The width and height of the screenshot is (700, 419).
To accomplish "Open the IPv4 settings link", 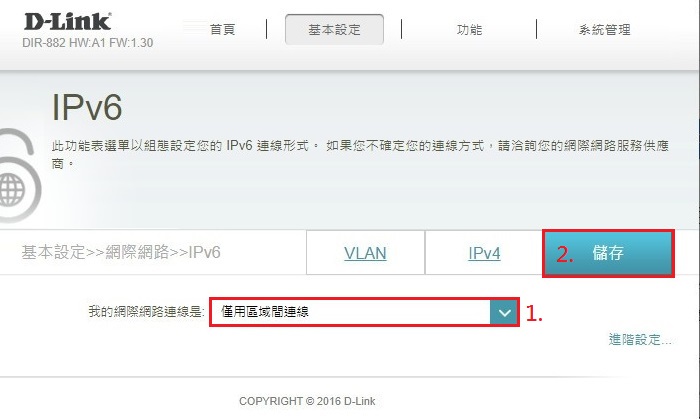I will pyautogui.click(x=484, y=253).
